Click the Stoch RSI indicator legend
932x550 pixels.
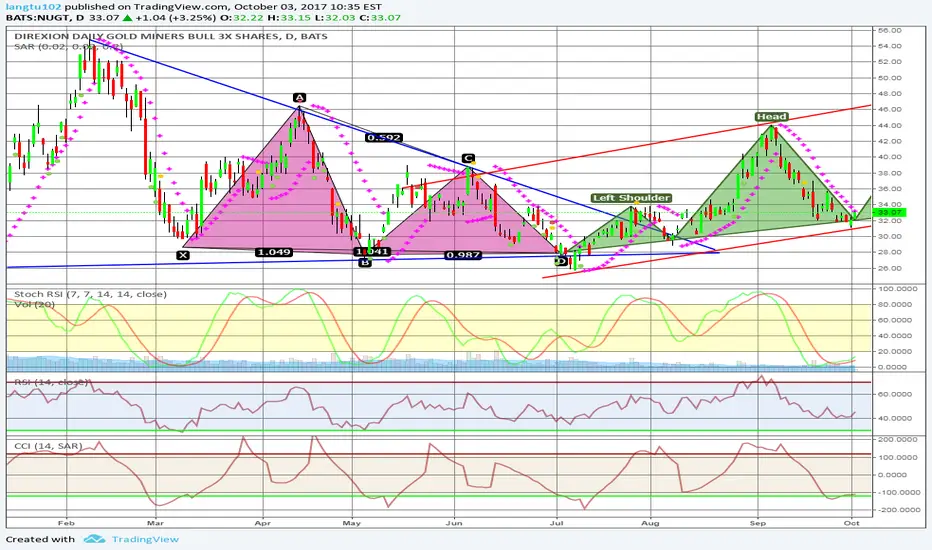90,294
